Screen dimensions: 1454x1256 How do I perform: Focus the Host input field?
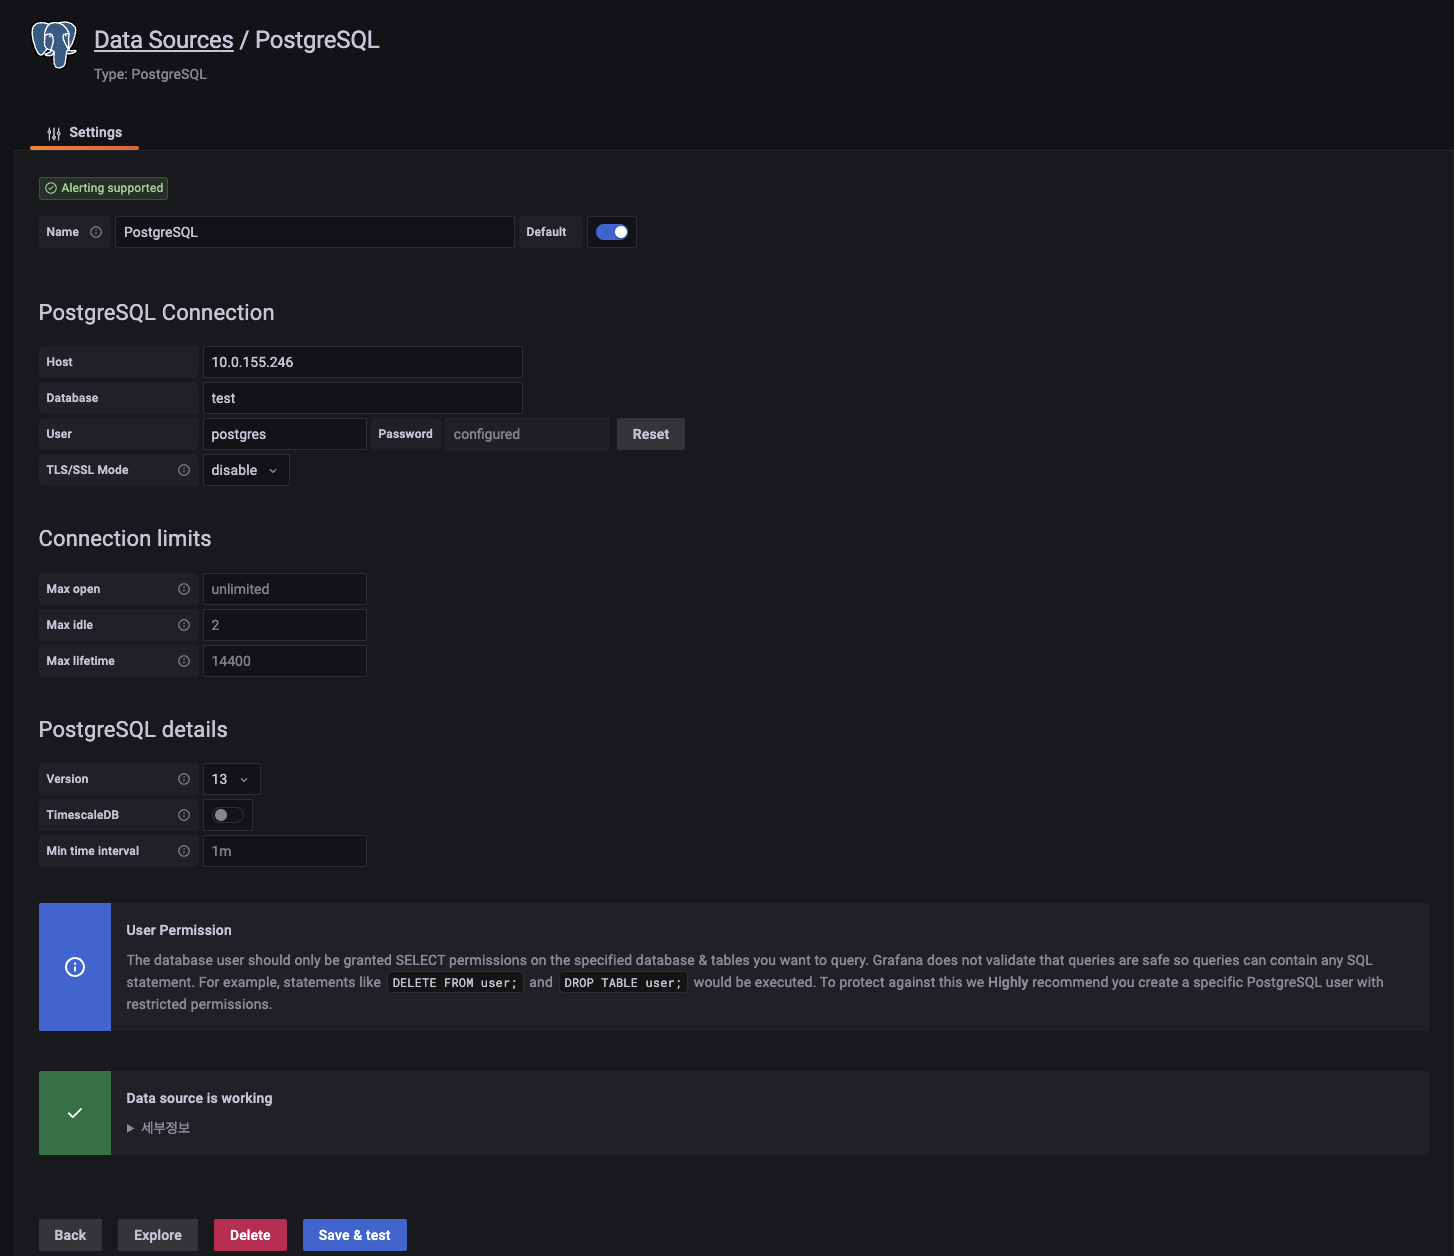pyautogui.click(x=363, y=362)
